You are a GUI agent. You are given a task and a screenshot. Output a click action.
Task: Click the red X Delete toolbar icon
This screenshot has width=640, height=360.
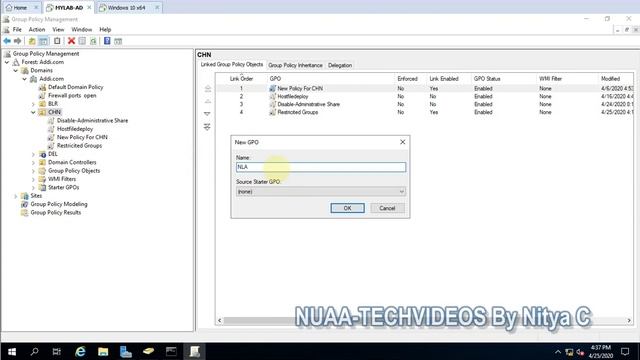click(71, 41)
